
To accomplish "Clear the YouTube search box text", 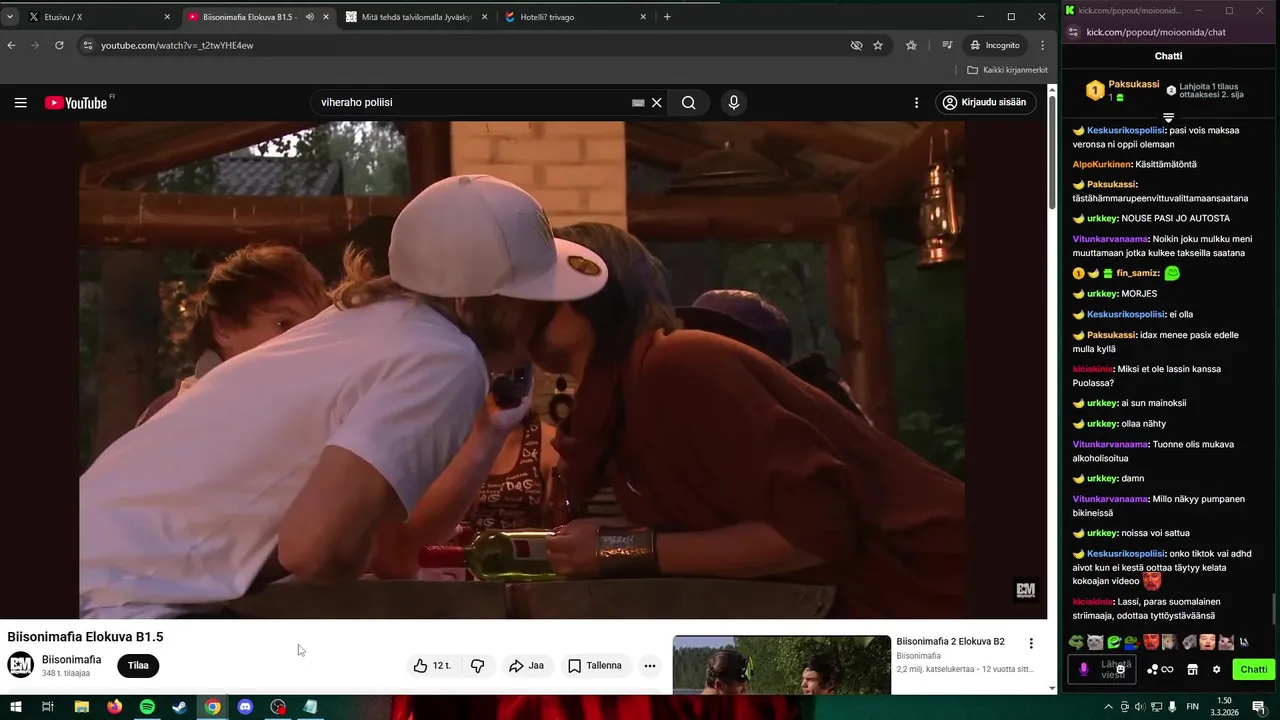I will pos(657,102).
